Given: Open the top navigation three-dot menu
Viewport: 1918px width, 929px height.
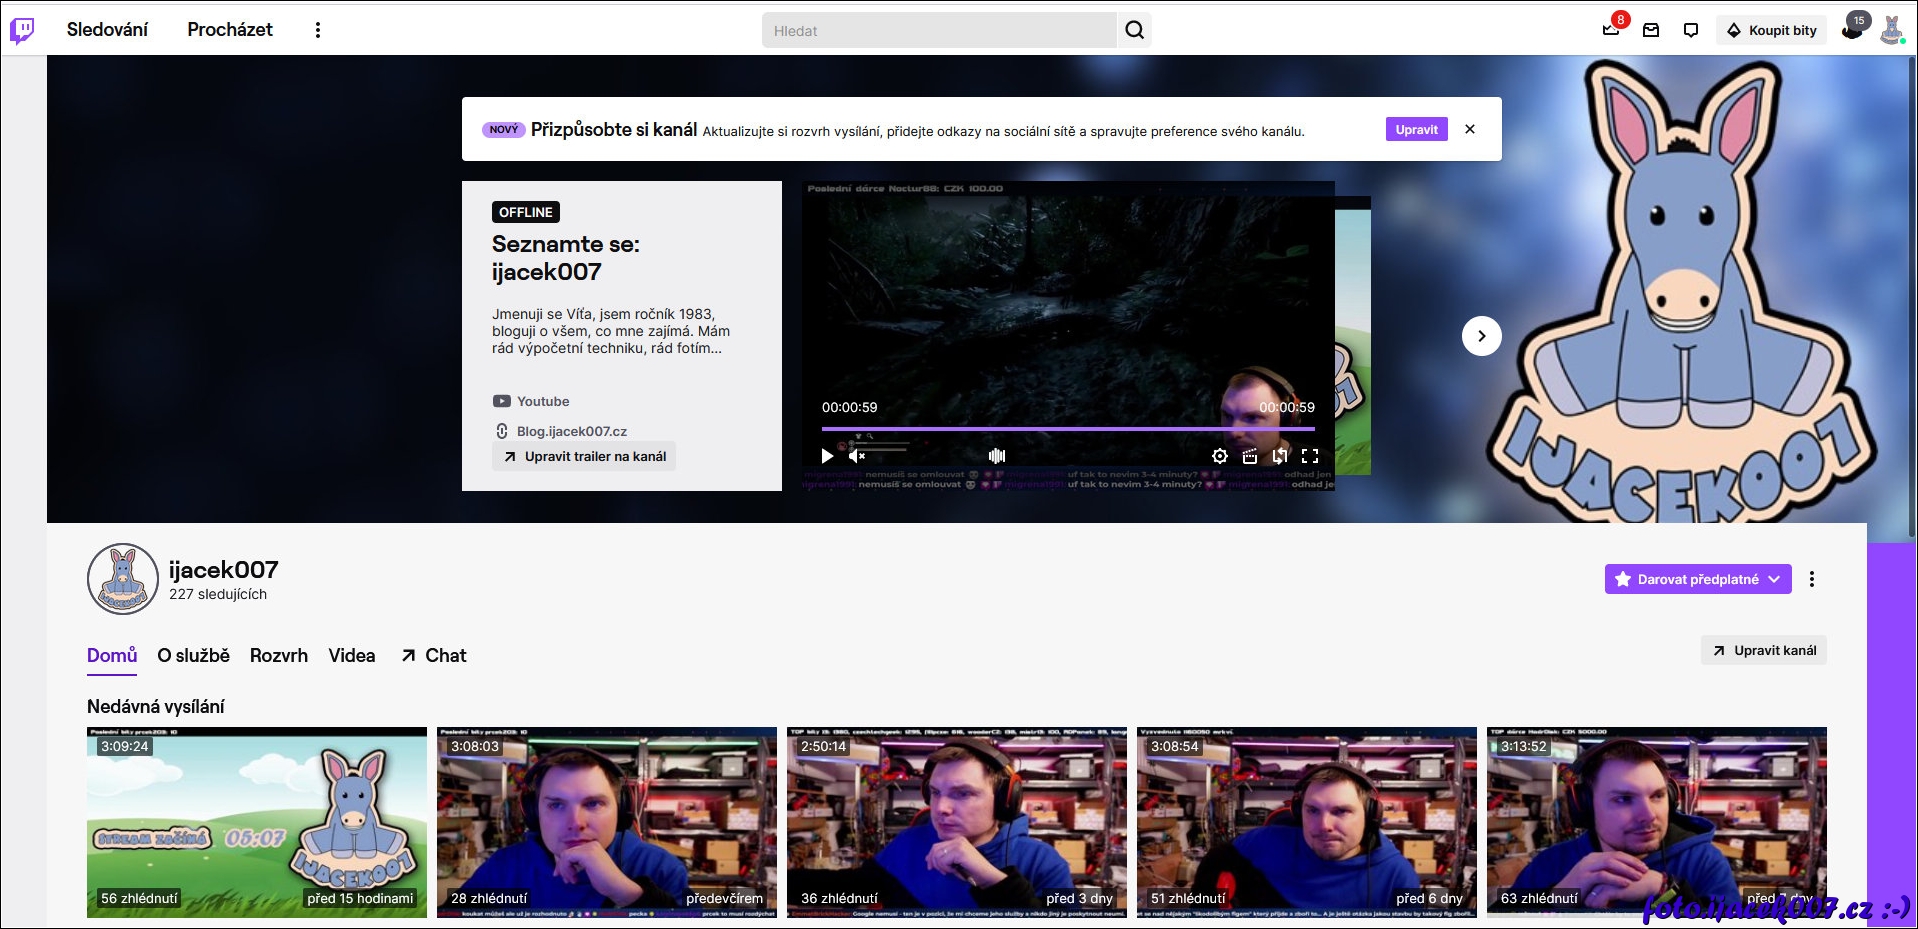Looking at the screenshot, I should click(x=318, y=30).
